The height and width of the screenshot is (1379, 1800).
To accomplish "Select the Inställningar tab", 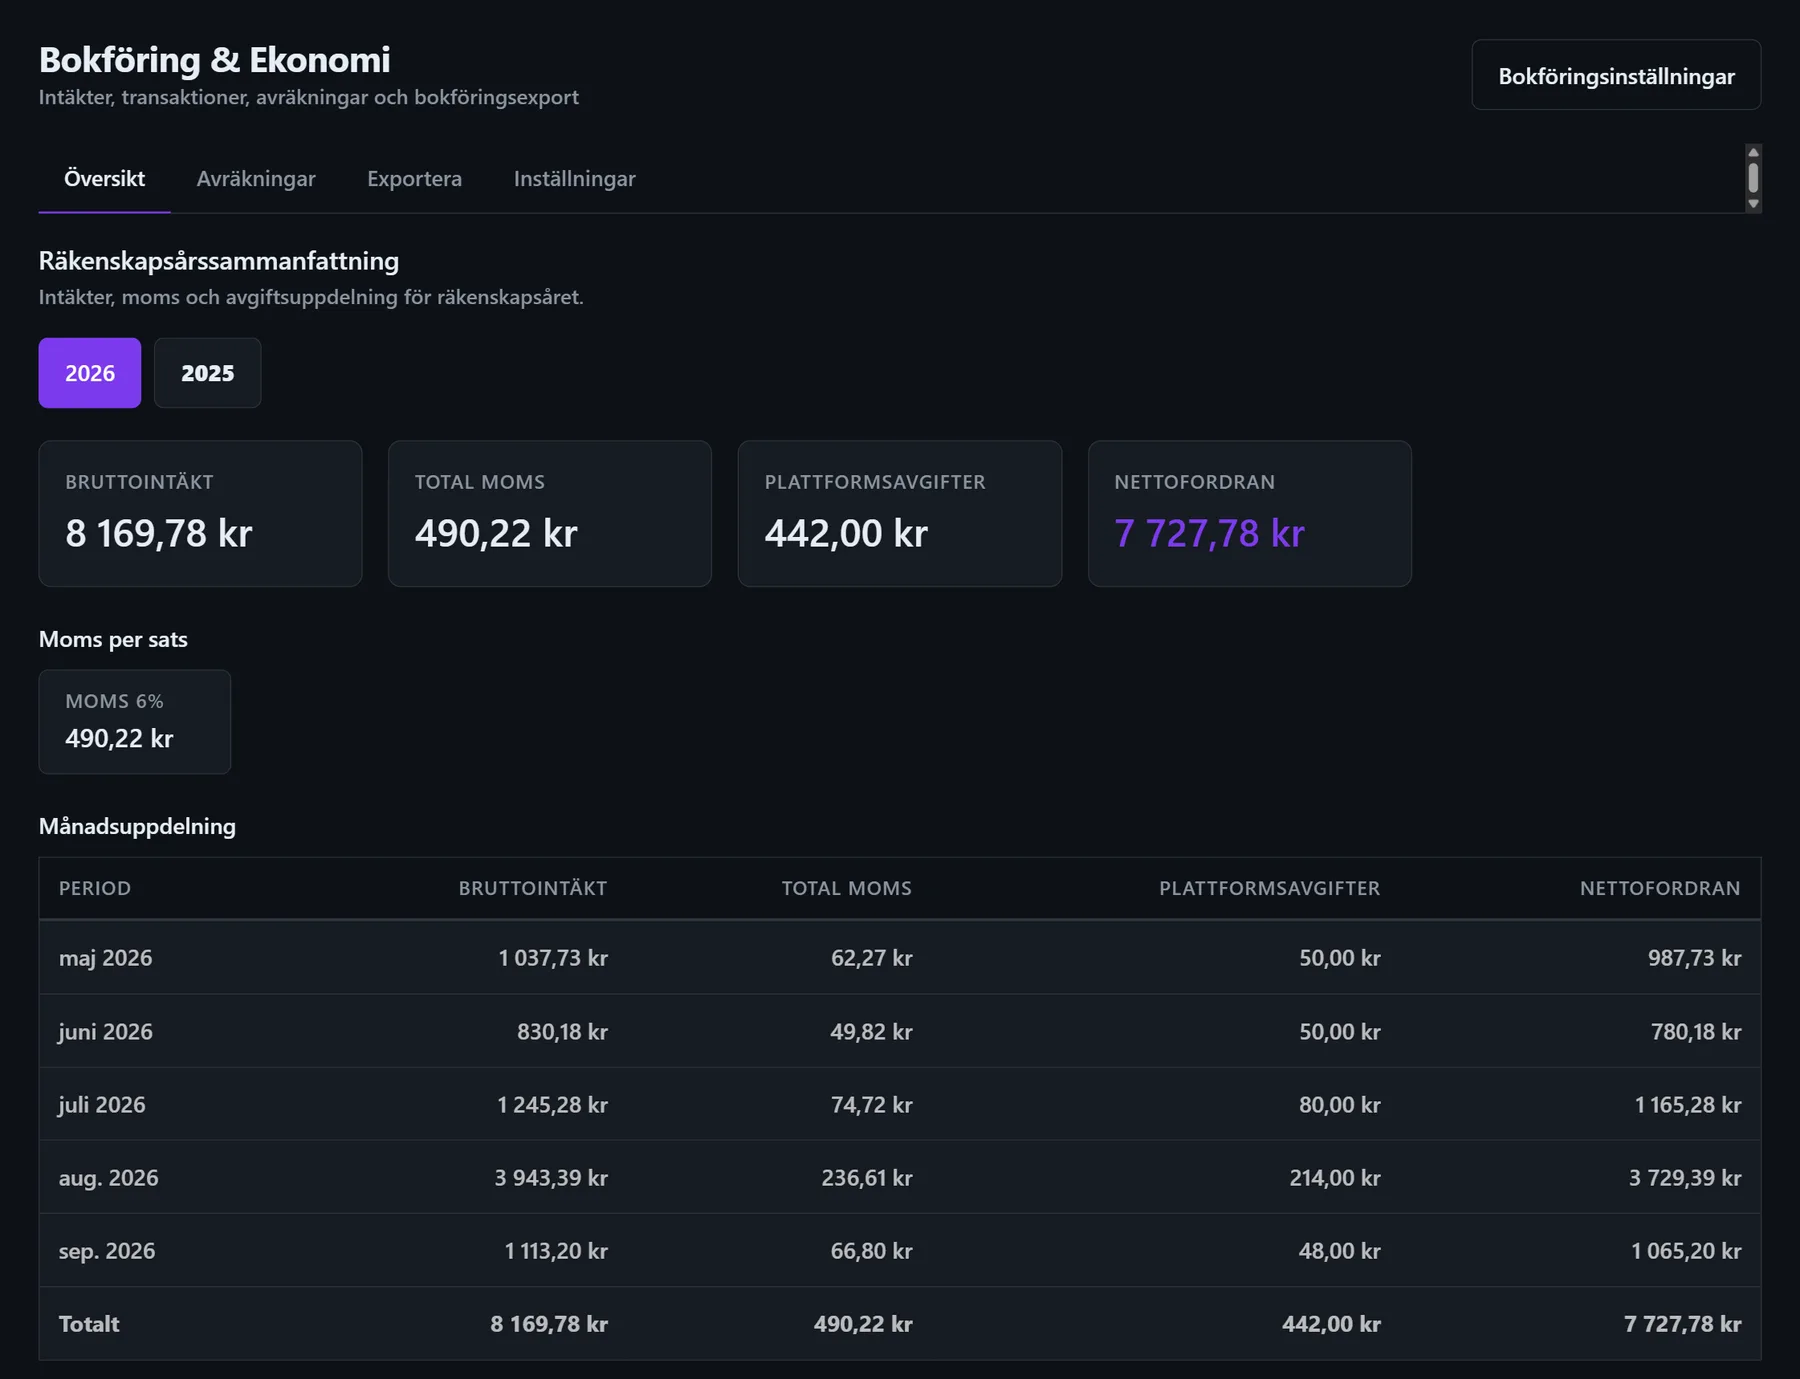I will 574,179.
